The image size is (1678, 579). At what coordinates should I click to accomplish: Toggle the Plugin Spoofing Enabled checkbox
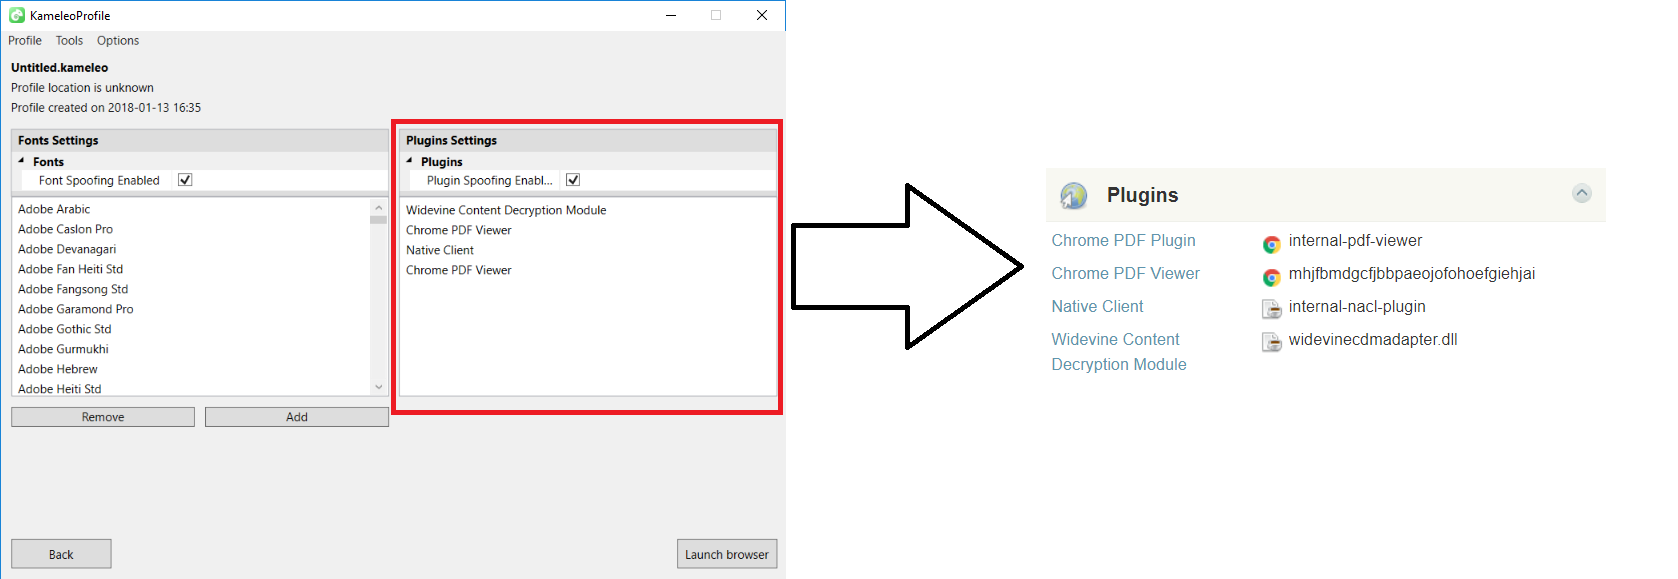click(573, 180)
